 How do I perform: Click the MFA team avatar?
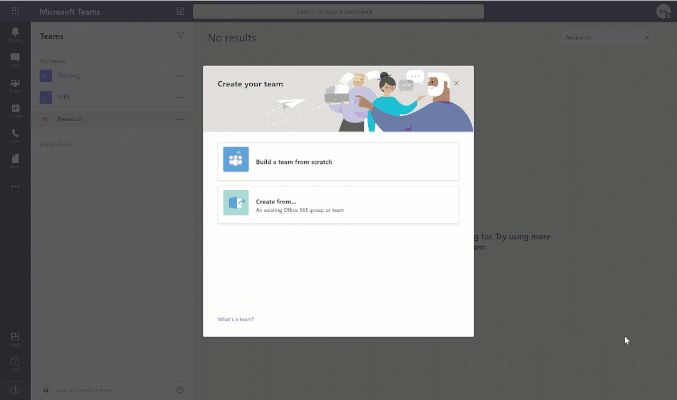[46, 97]
